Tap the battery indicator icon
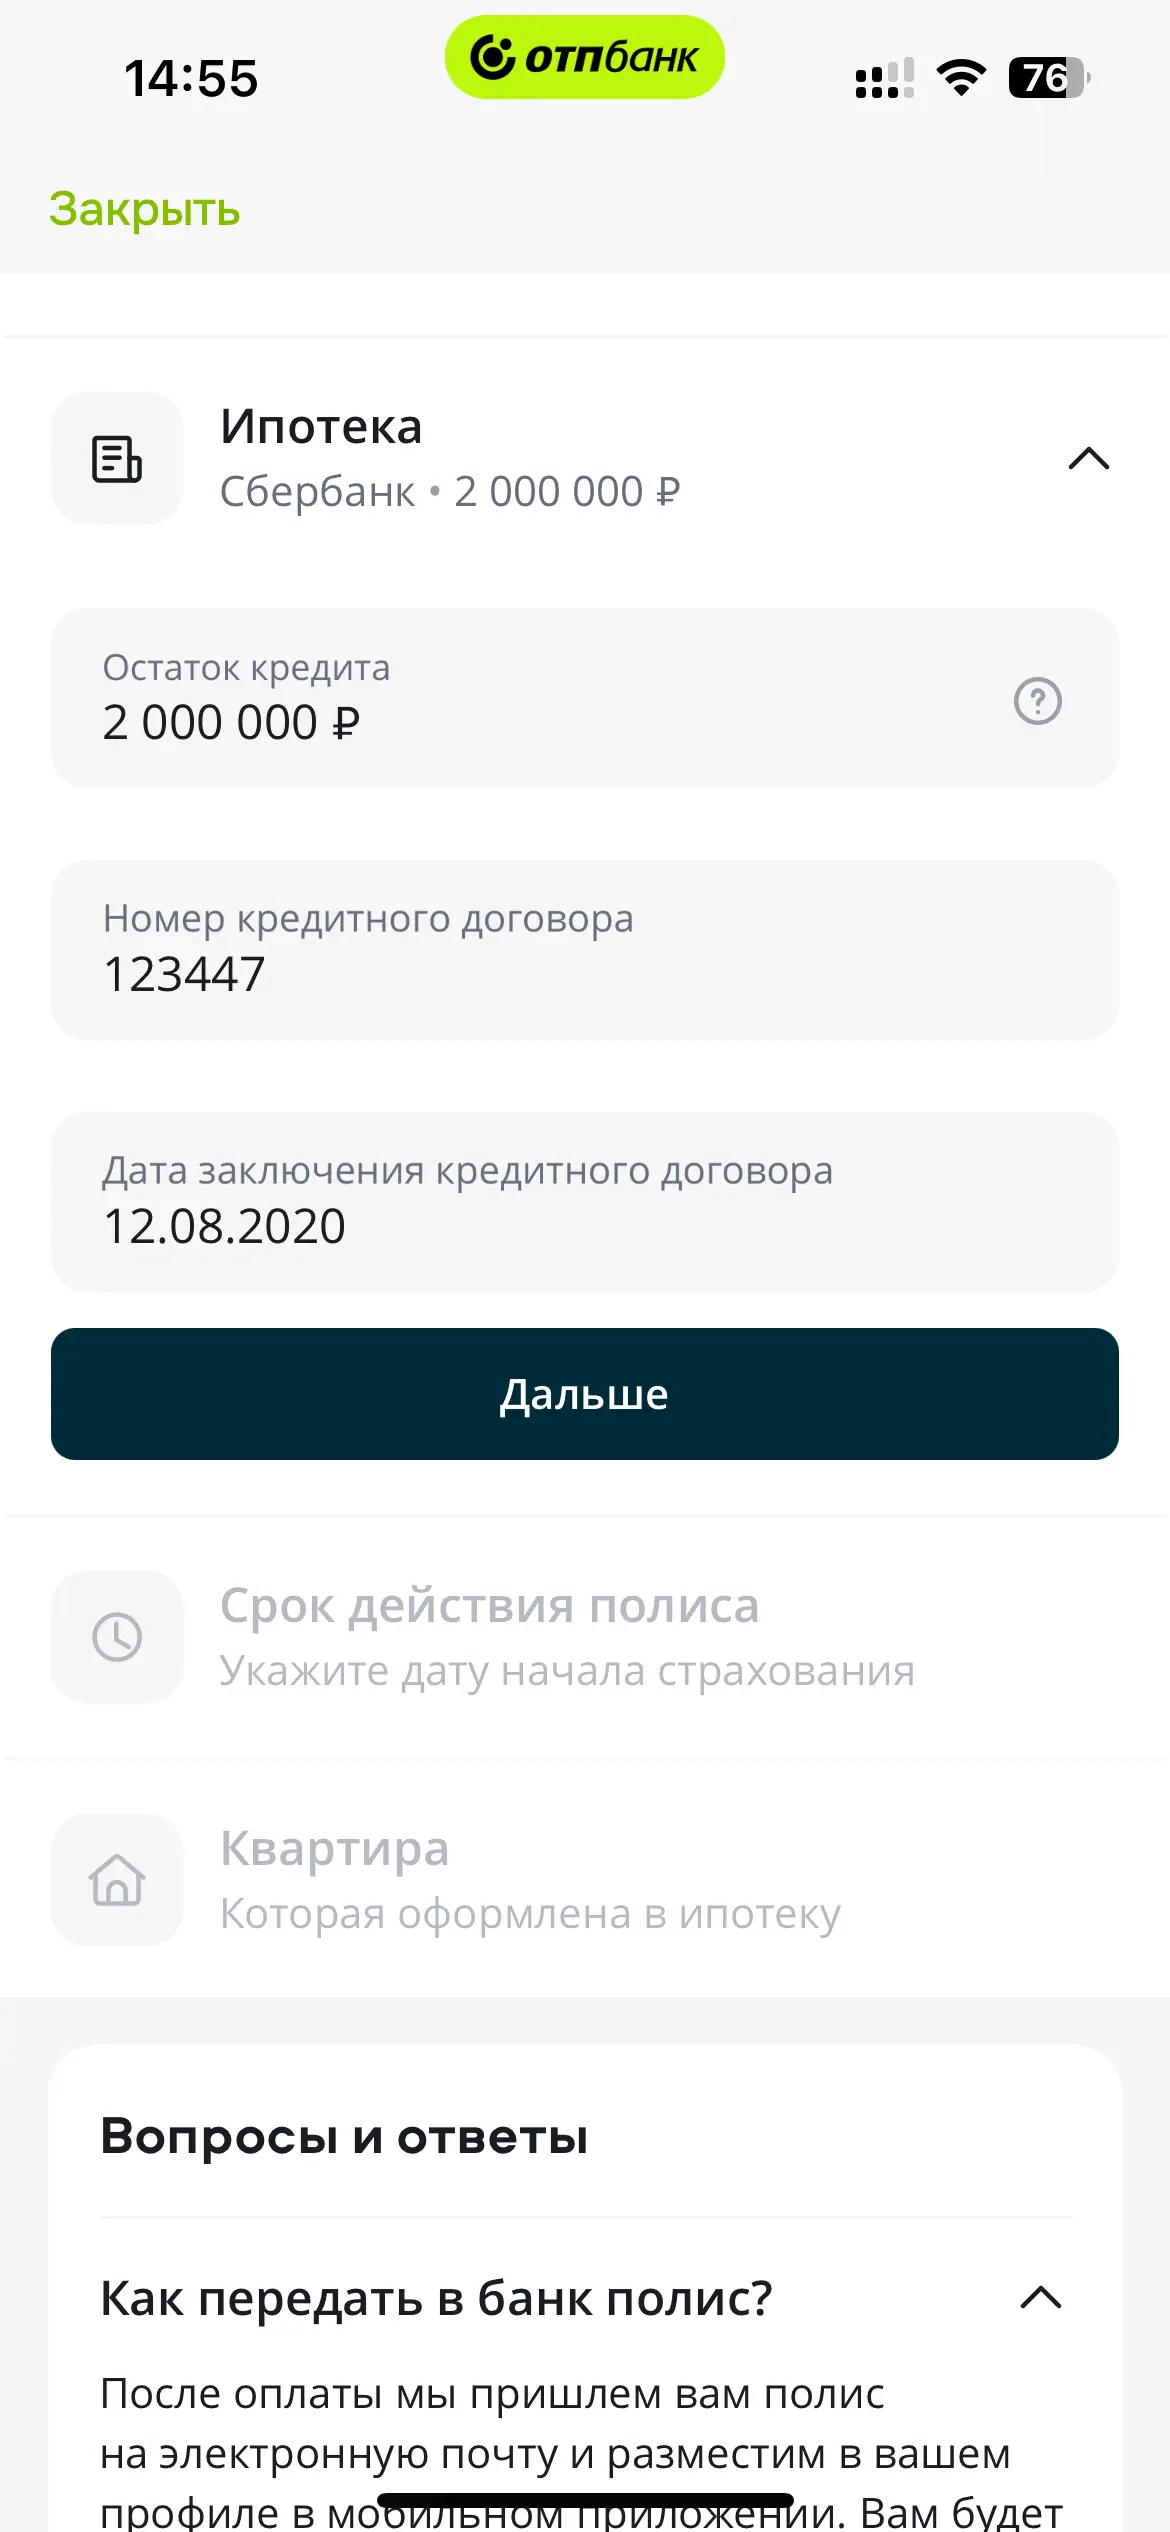Image resolution: width=1170 pixels, height=2532 pixels. coord(1047,78)
